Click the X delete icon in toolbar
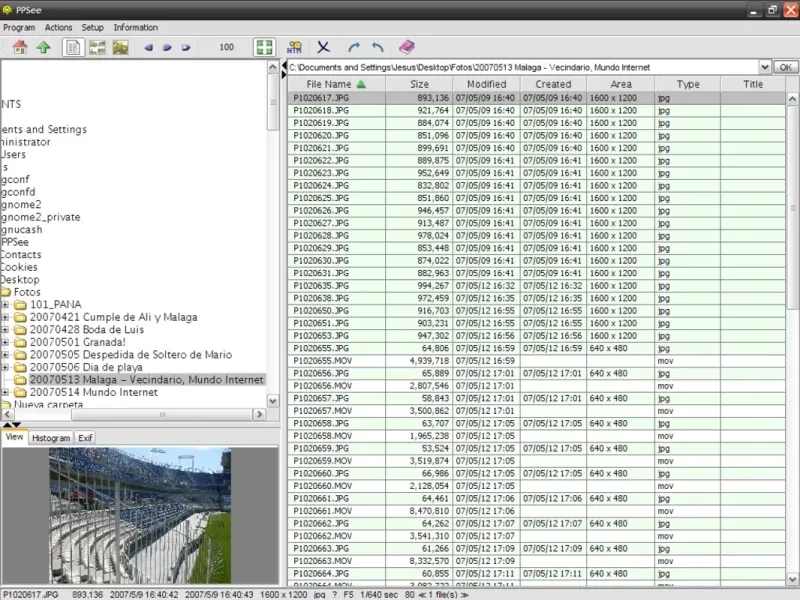 [x=323, y=47]
